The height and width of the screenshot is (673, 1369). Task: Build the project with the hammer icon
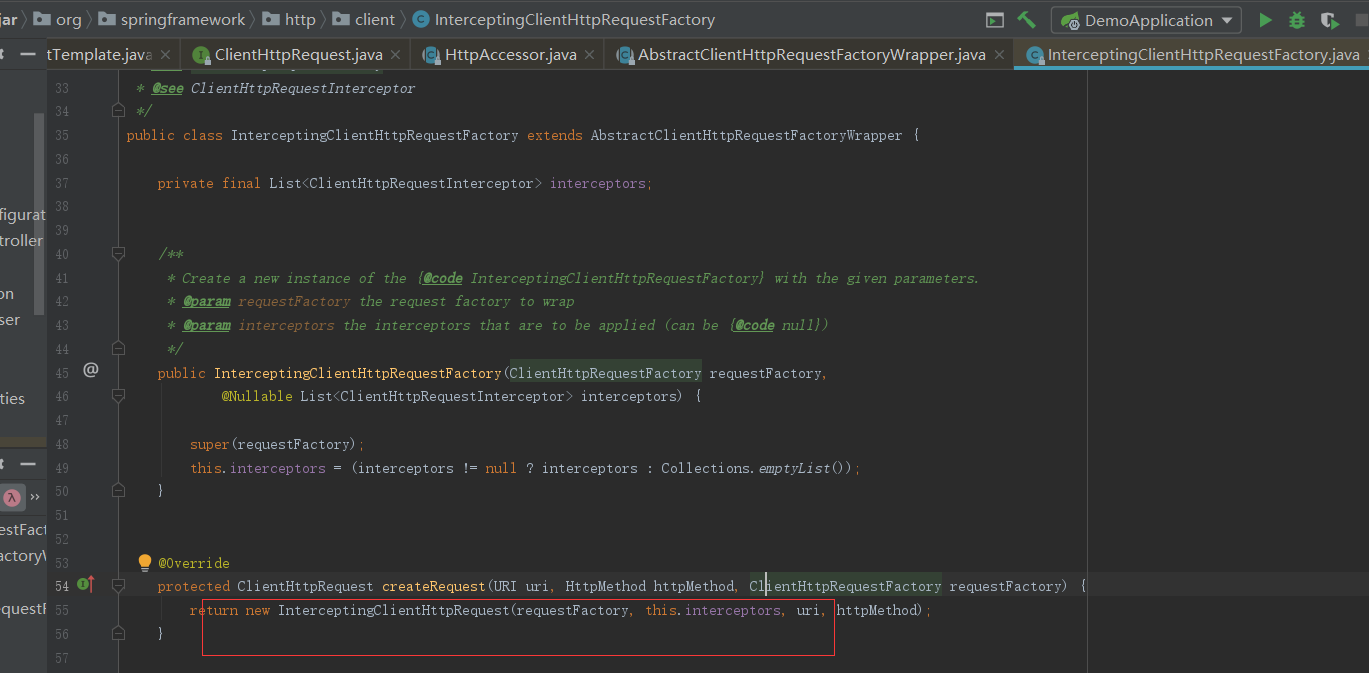tap(1026, 20)
